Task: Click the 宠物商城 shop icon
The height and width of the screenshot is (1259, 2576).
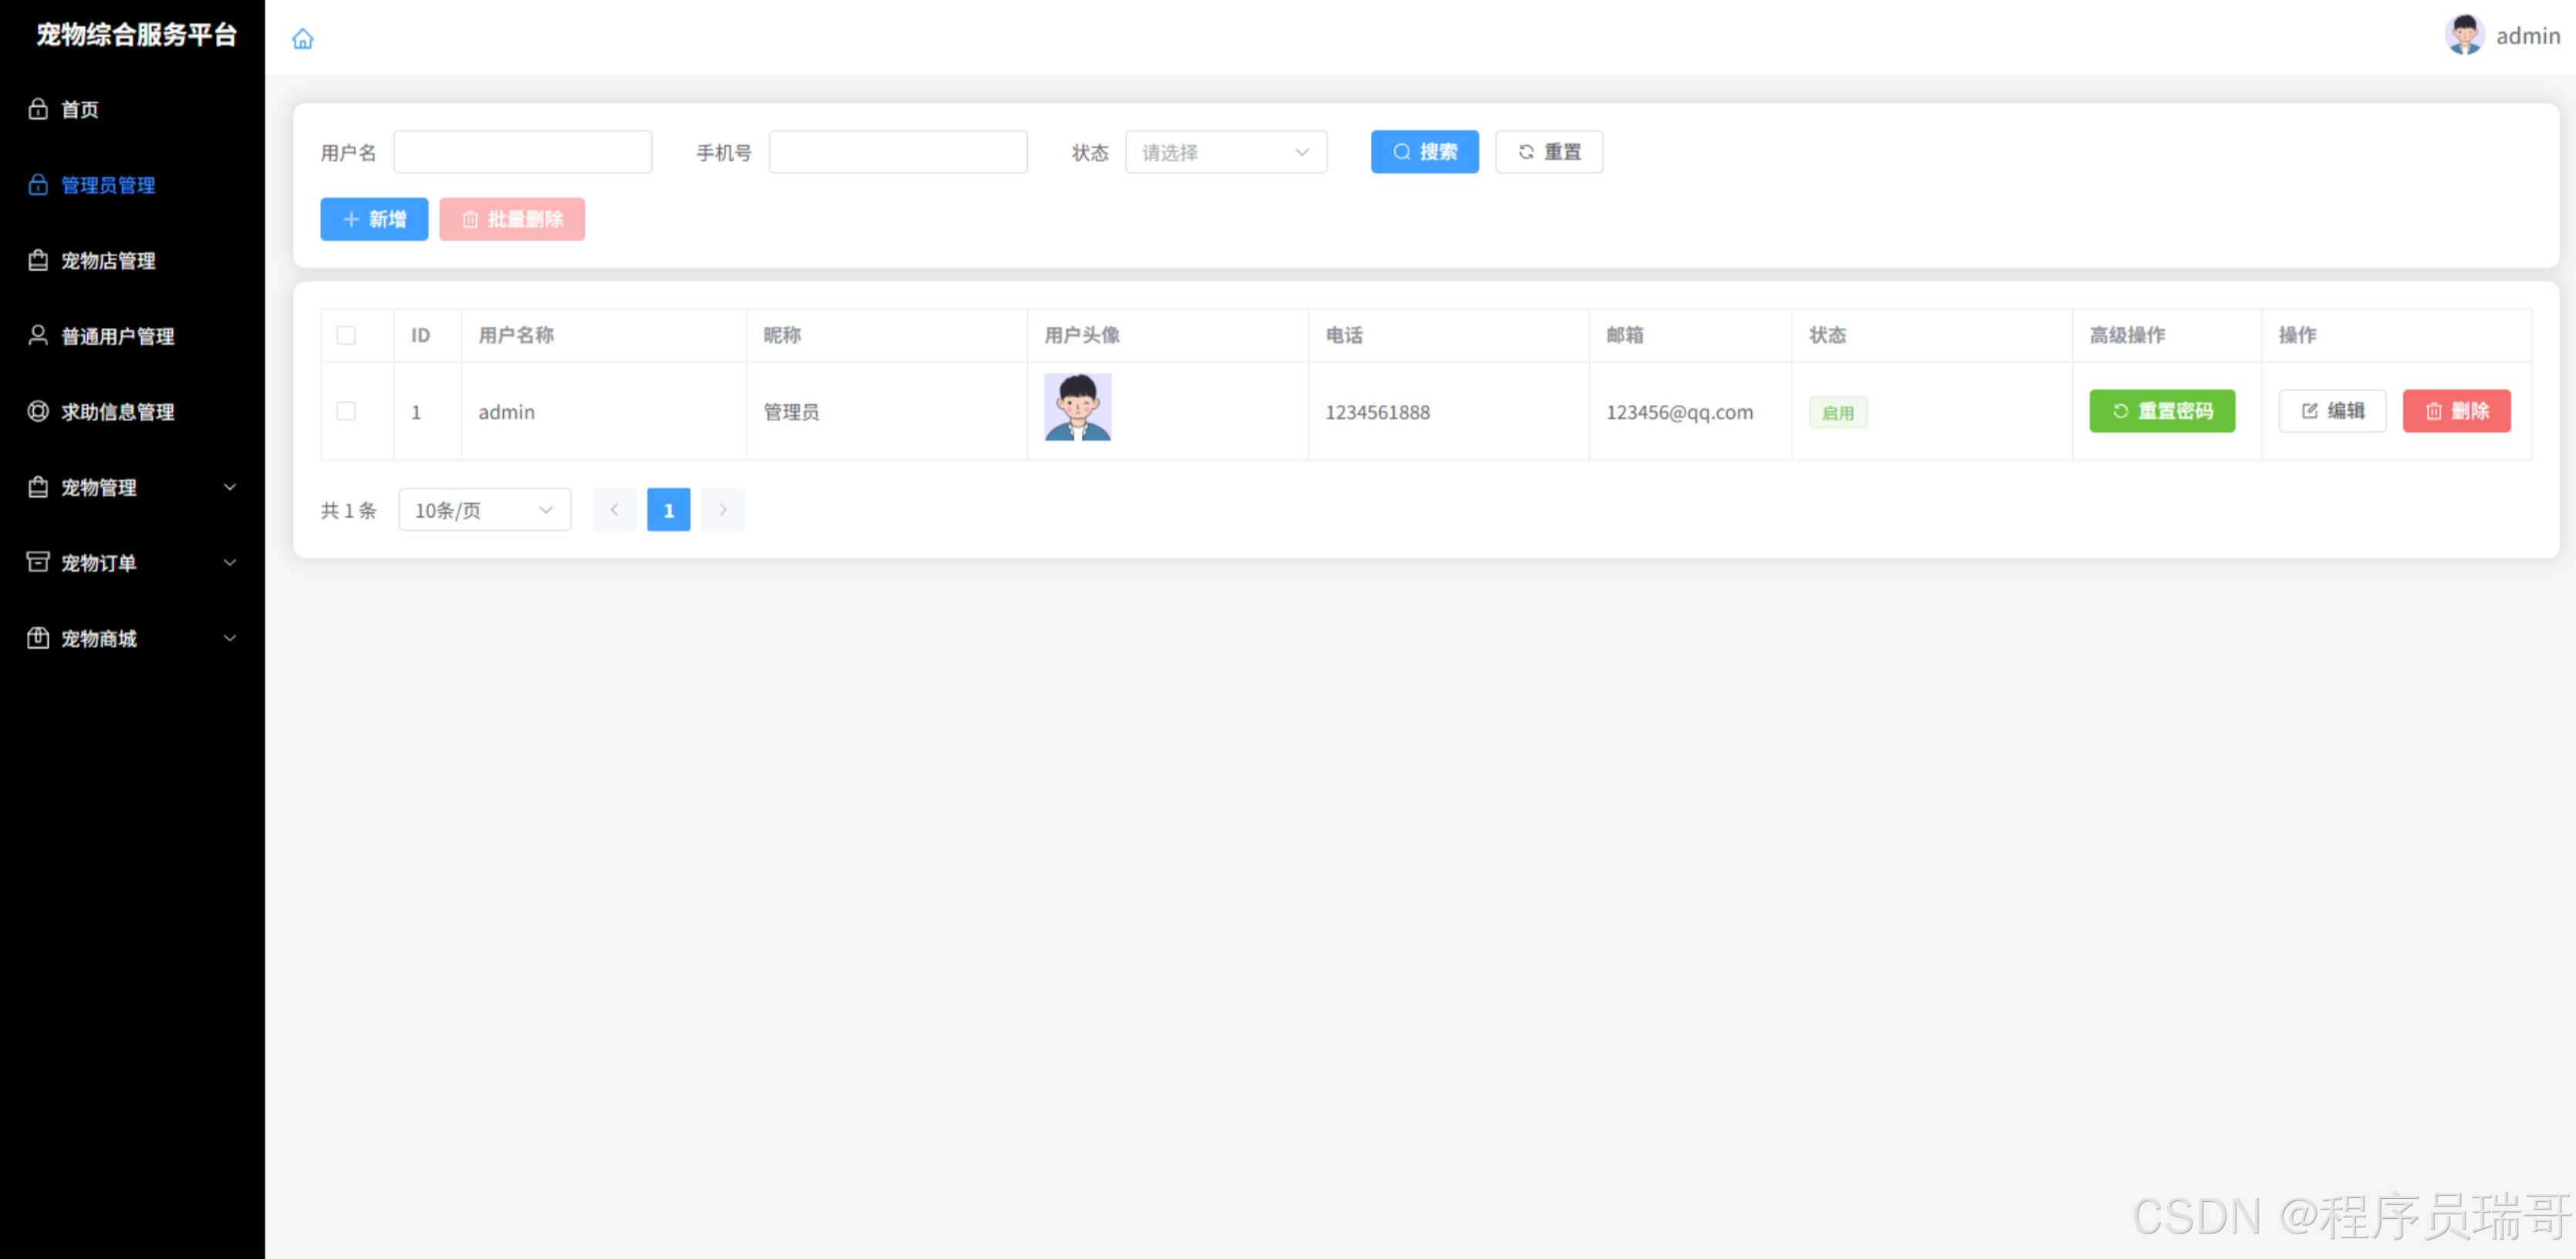Action: coord(38,638)
